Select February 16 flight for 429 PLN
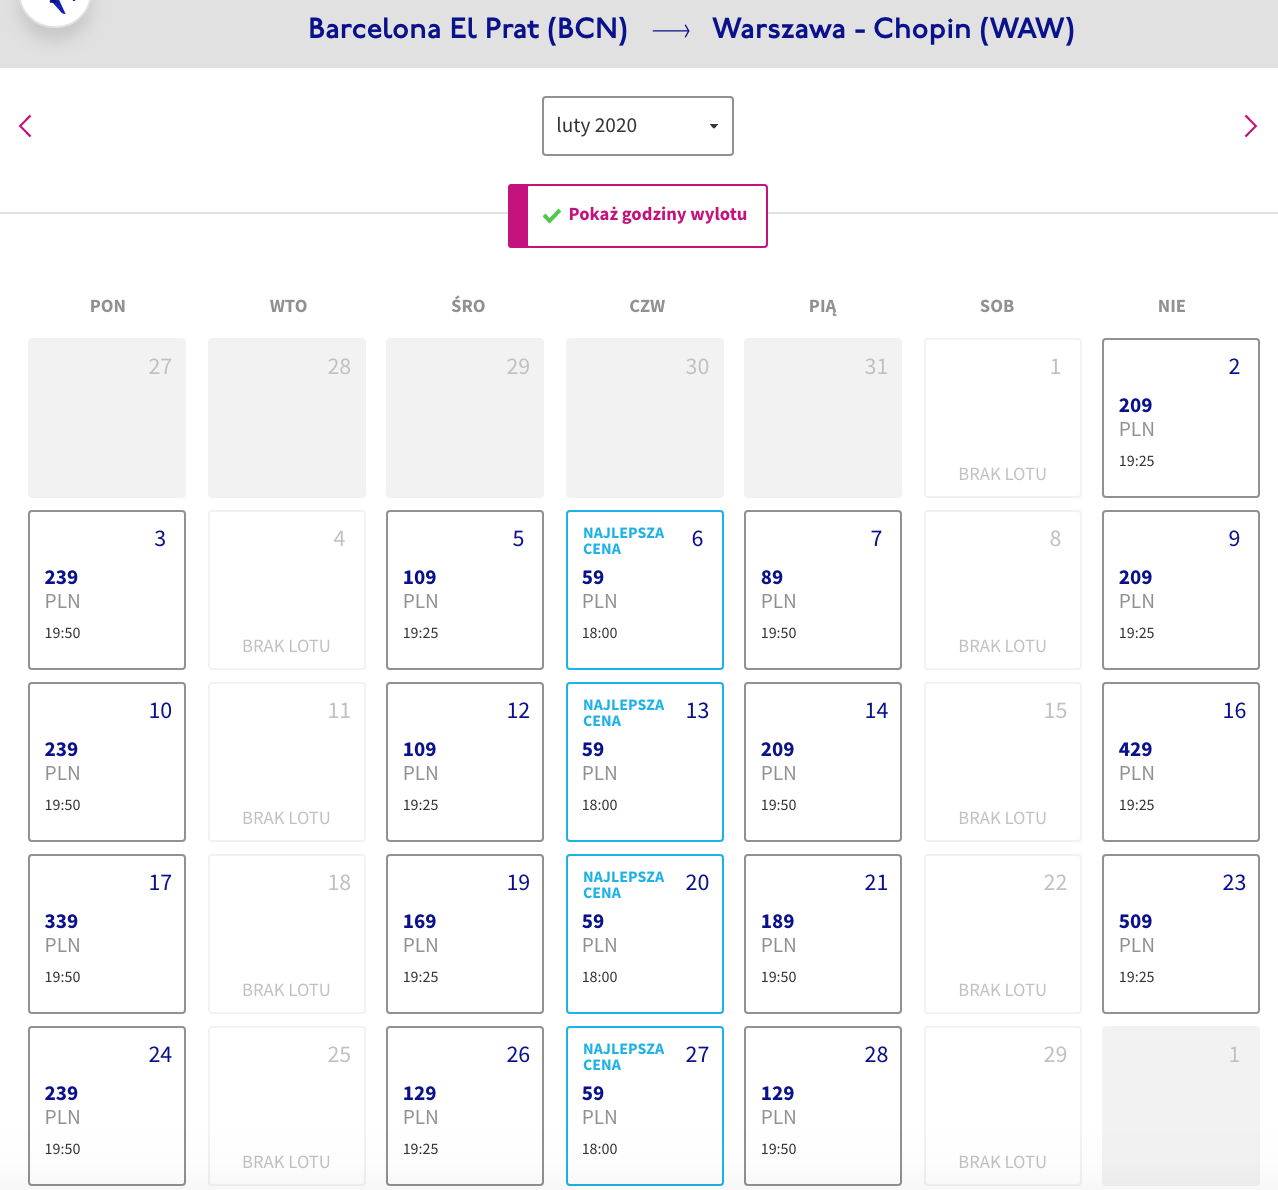 [x=1181, y=762]
